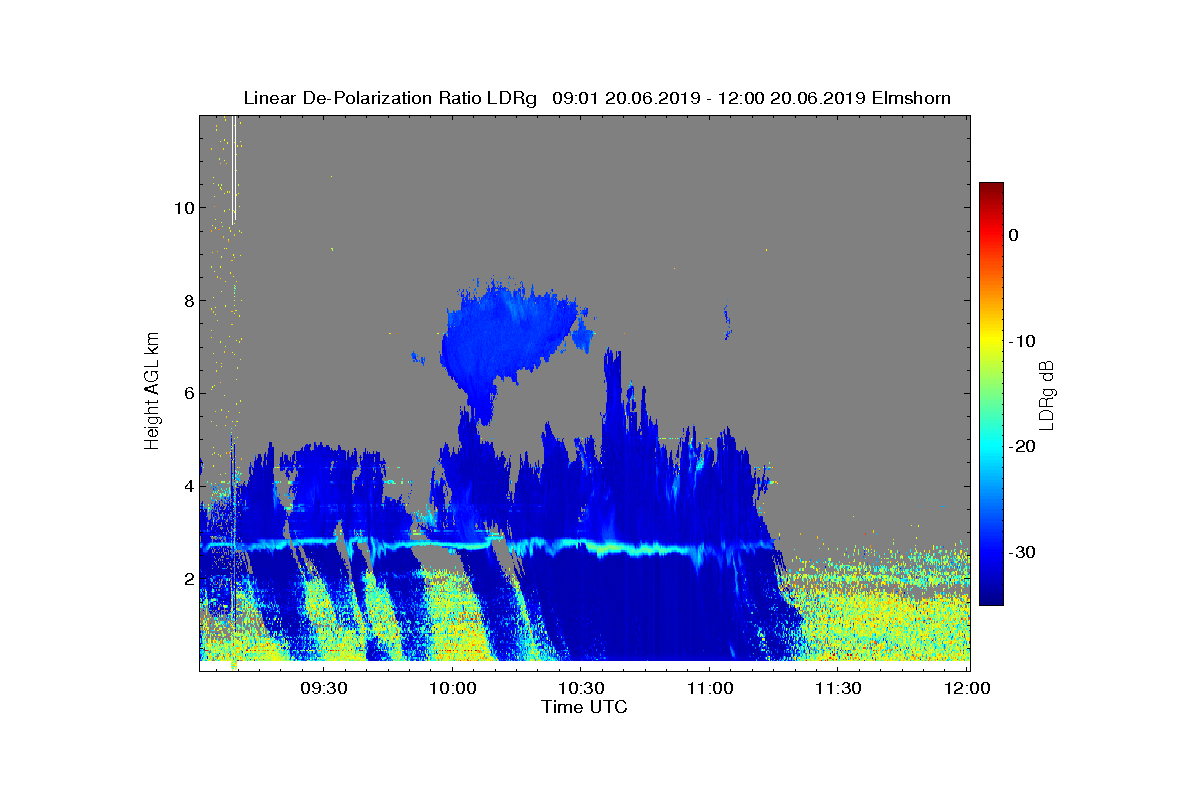Click the height tick label 10

pyautogui.click(x=183, y=208)
